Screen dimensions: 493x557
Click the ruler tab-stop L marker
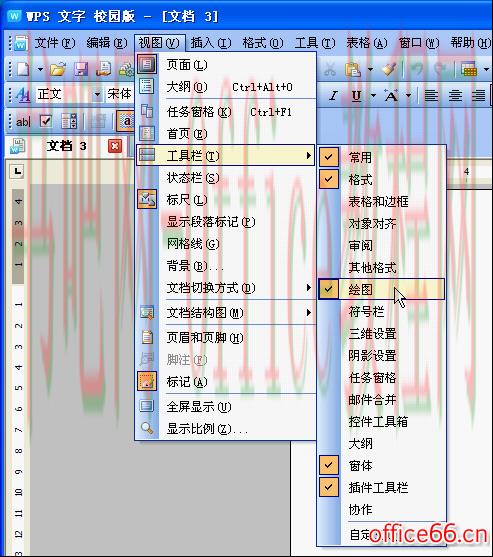(18, 172)
